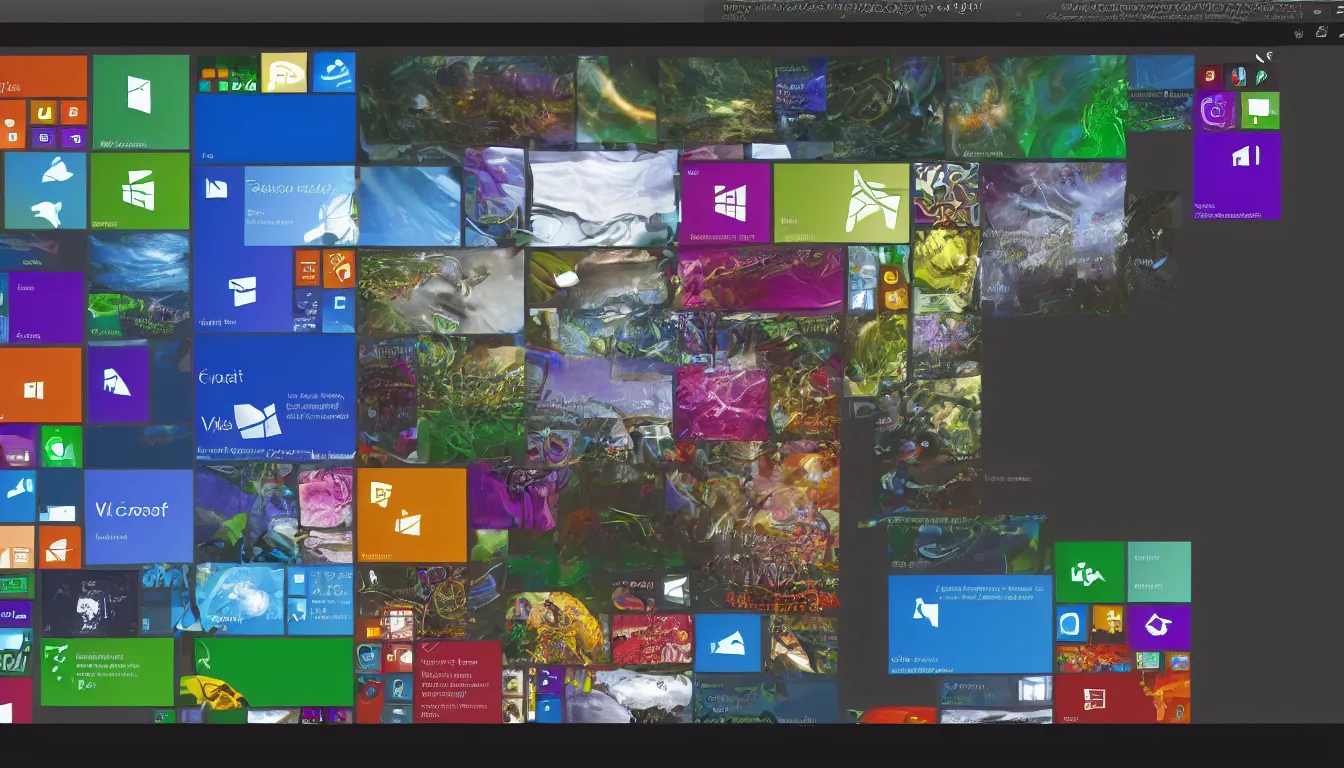View the golden fish streak thumbnail

(616, 99)
